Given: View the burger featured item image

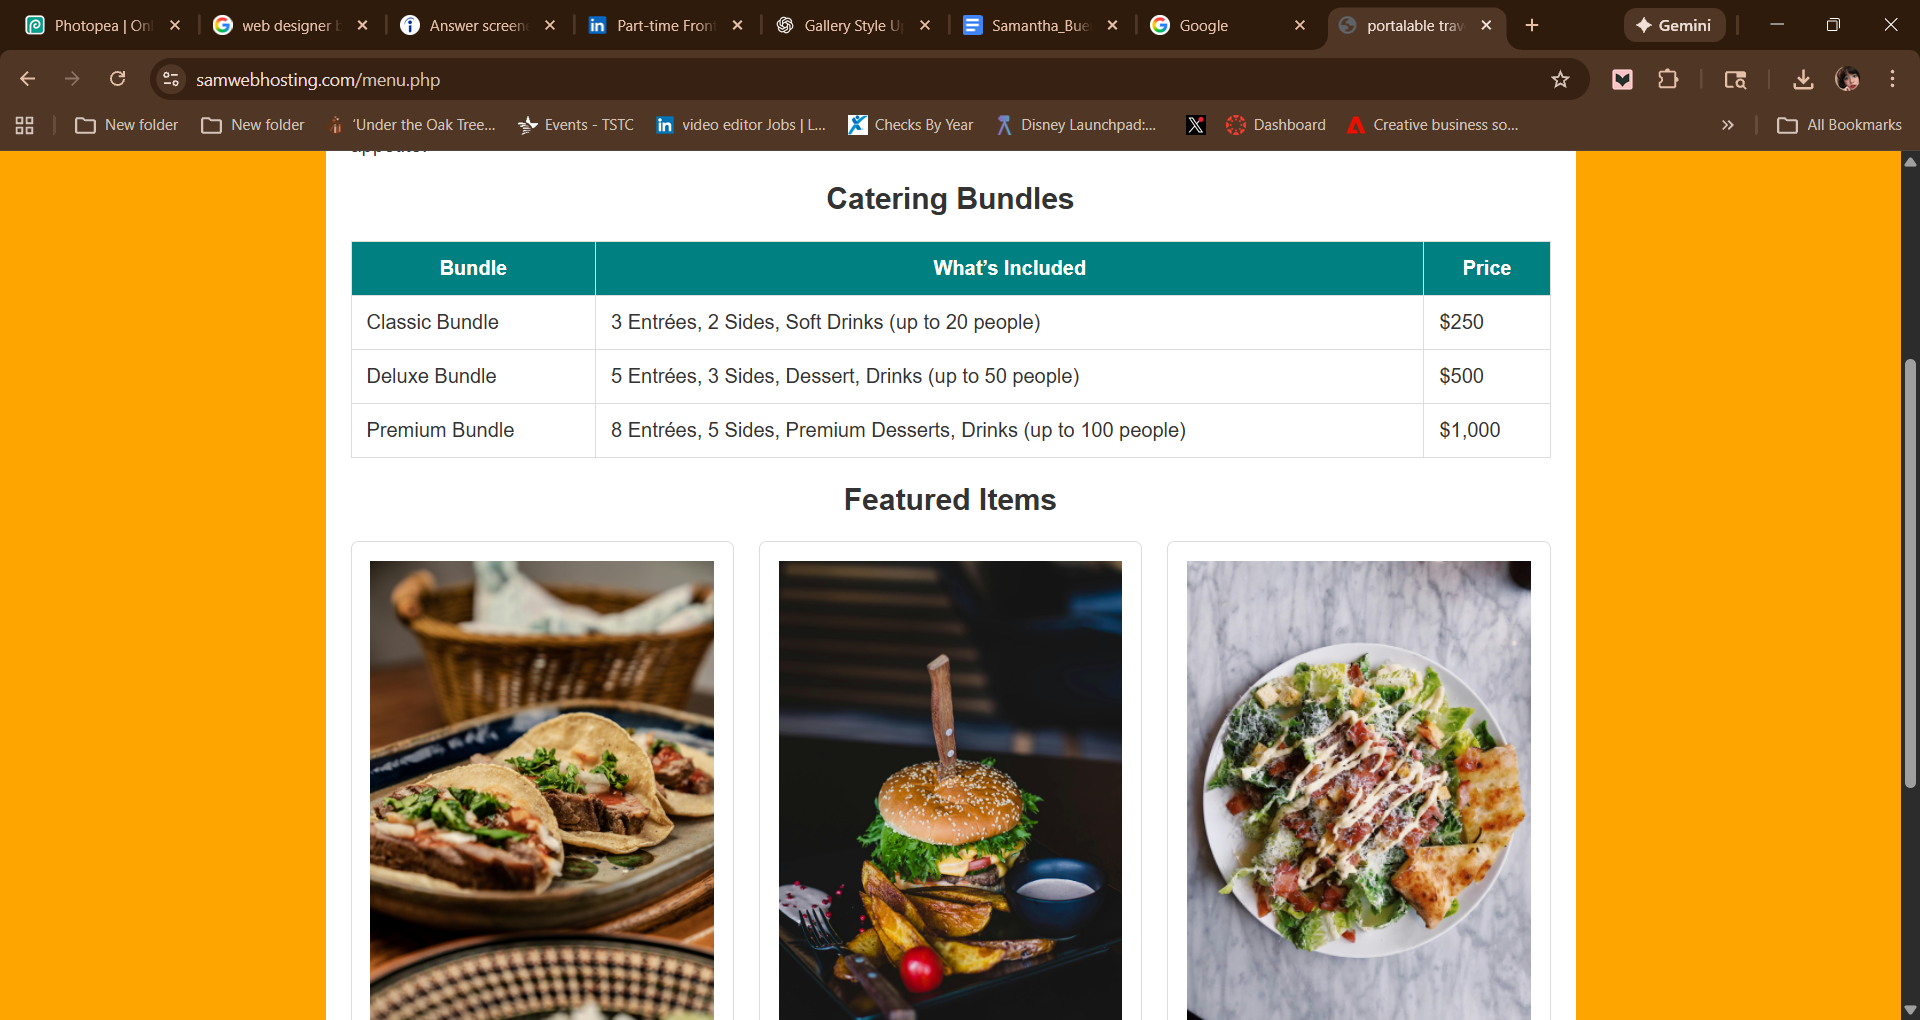Looking at the screenshot, I should (949, 790).
